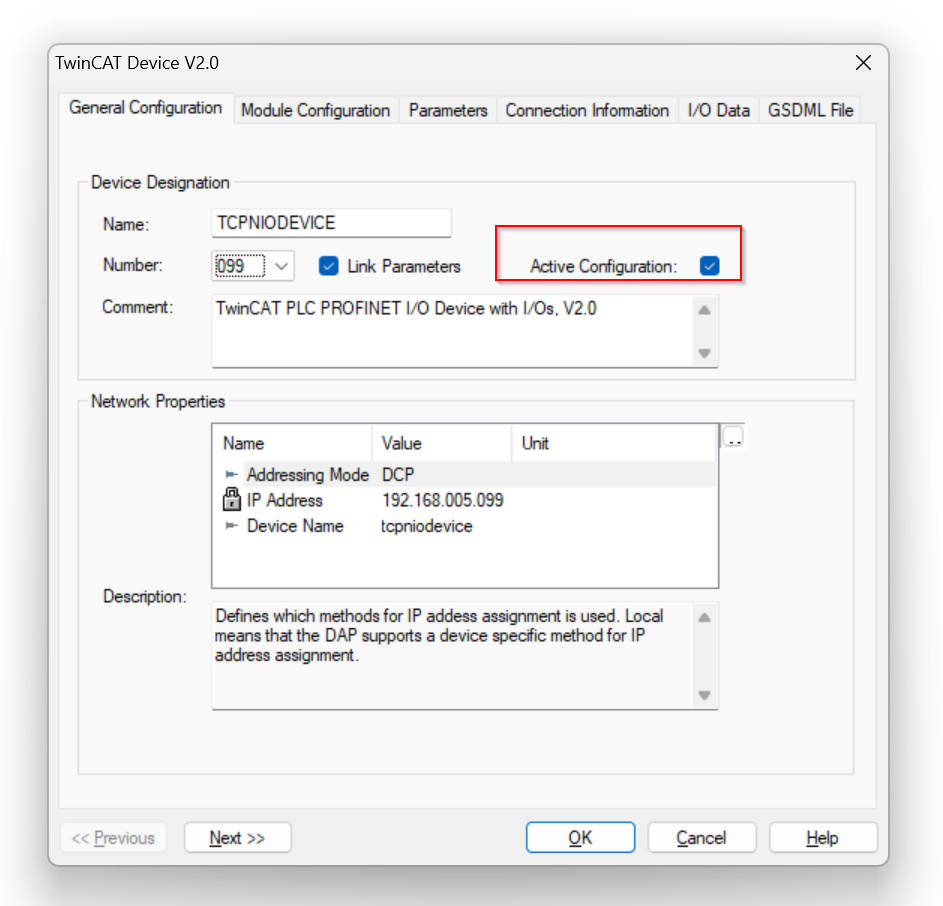Viewport: 943px width, 906px height.
Task: Select the Device Name row
Action: [x=465, y=526]
